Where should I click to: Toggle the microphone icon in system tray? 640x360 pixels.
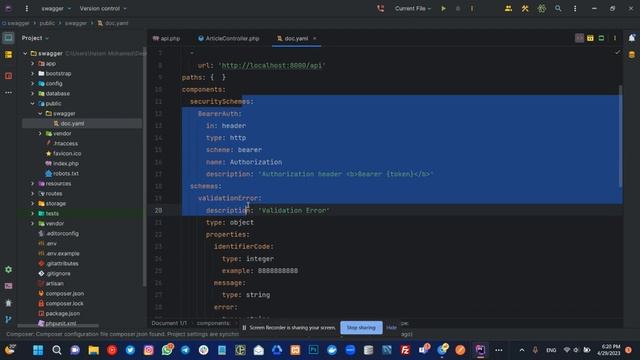[535, 350]
